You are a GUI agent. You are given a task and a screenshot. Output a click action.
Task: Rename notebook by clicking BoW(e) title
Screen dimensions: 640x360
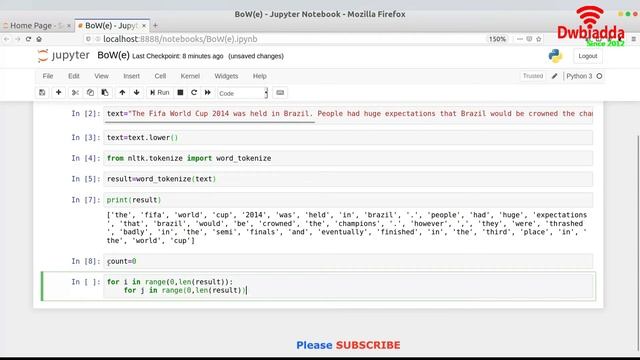pyautogui.click(x=113, y=56)
